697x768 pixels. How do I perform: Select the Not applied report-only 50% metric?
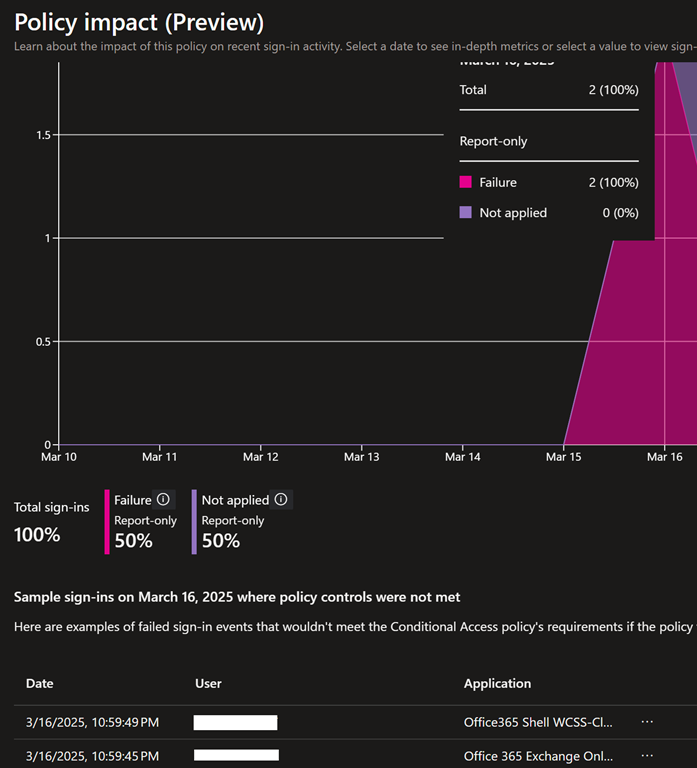[x=220, y=540]
